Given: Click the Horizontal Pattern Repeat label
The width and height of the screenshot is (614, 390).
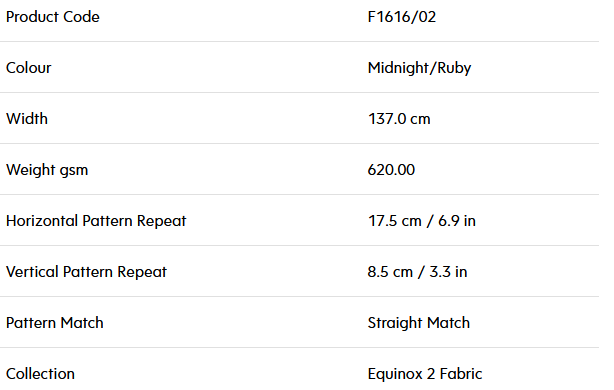Looking at the screenshot, I should click(x=96, y=221).
